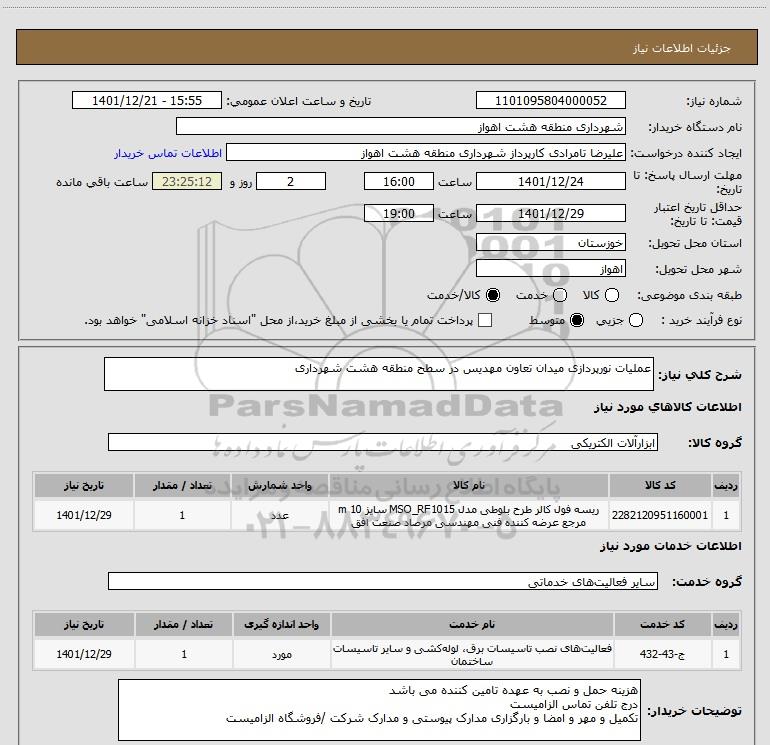Click the price validity time 19:00
This screenshot has width=770, height=745.
(x=399, y=213)
